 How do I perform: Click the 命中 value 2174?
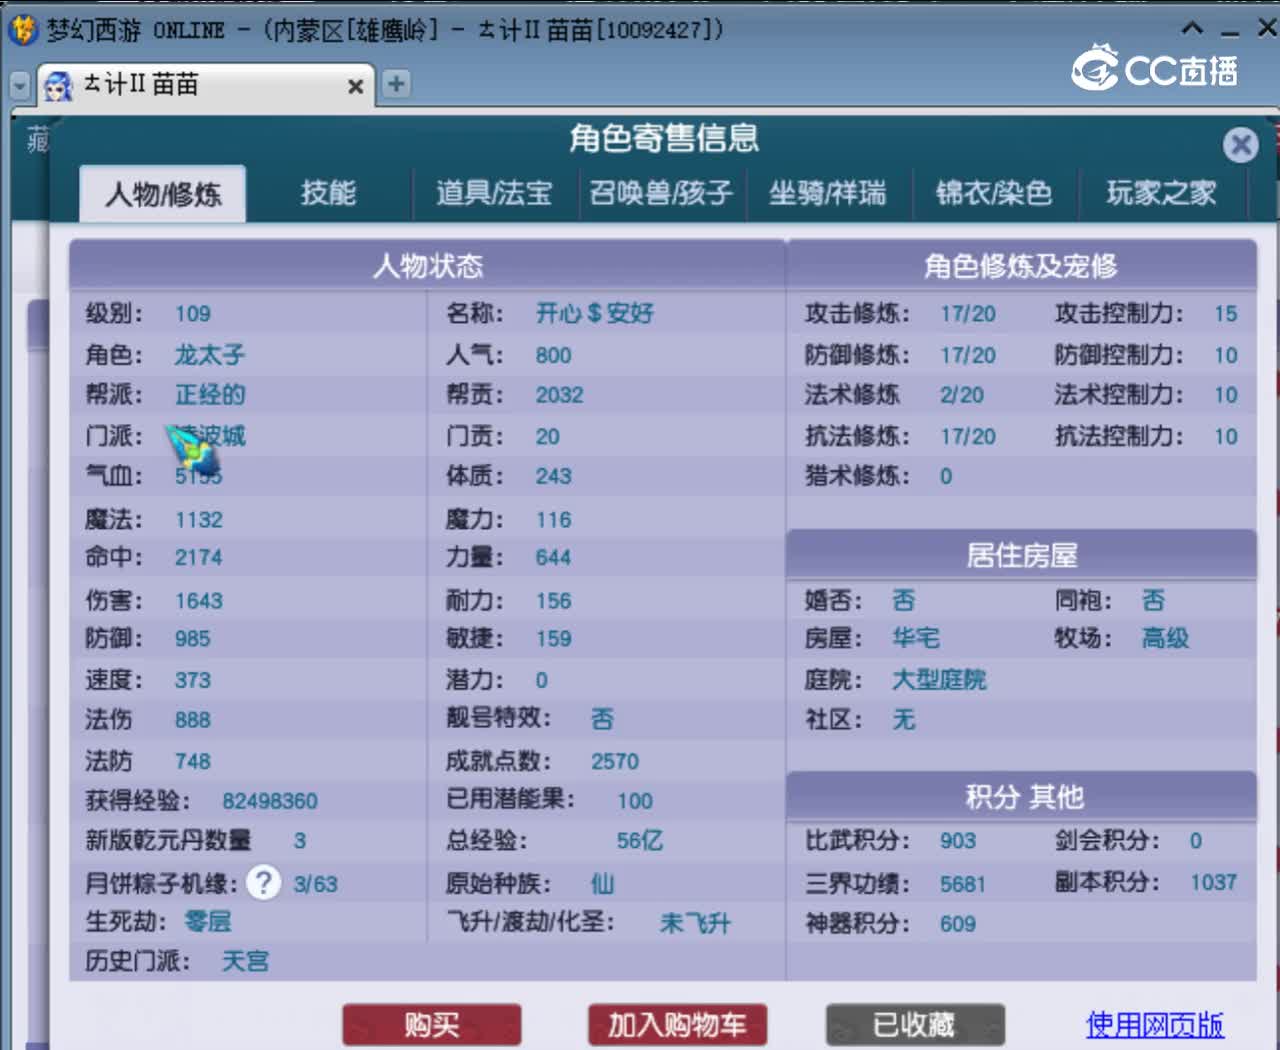pyautogui.click(x=198, y=558)
